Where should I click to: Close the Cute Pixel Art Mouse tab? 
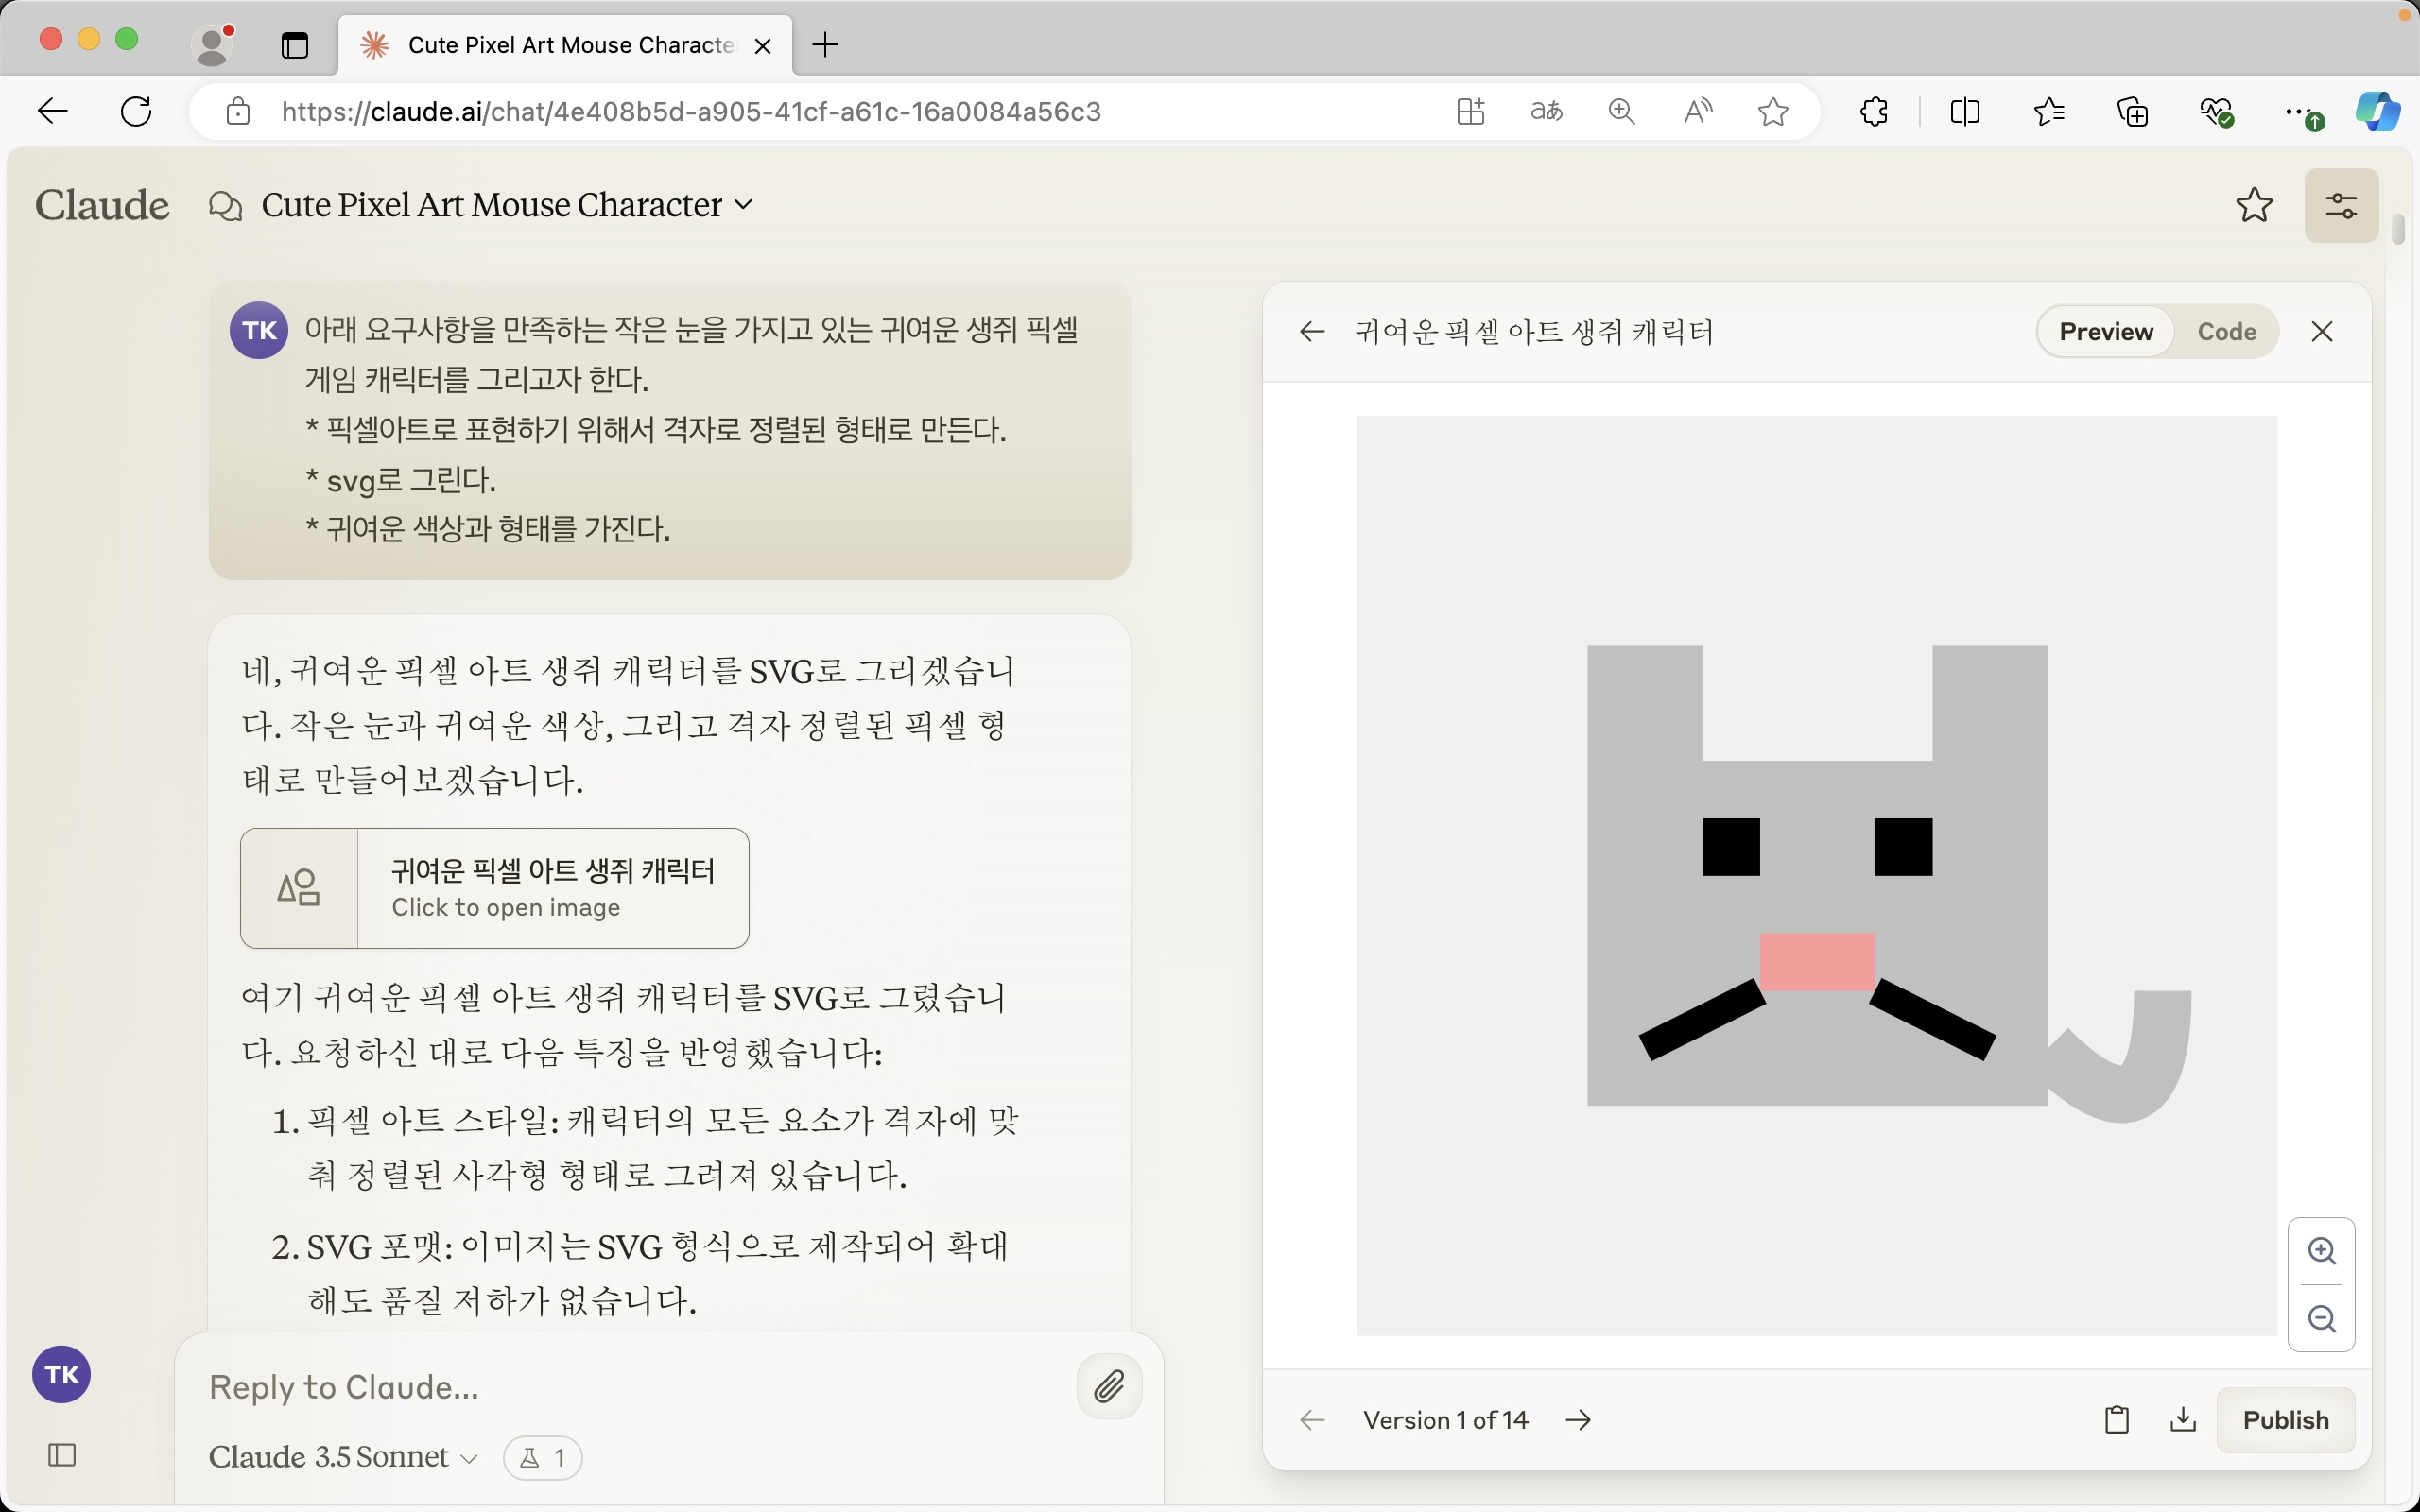coord(762,46)
